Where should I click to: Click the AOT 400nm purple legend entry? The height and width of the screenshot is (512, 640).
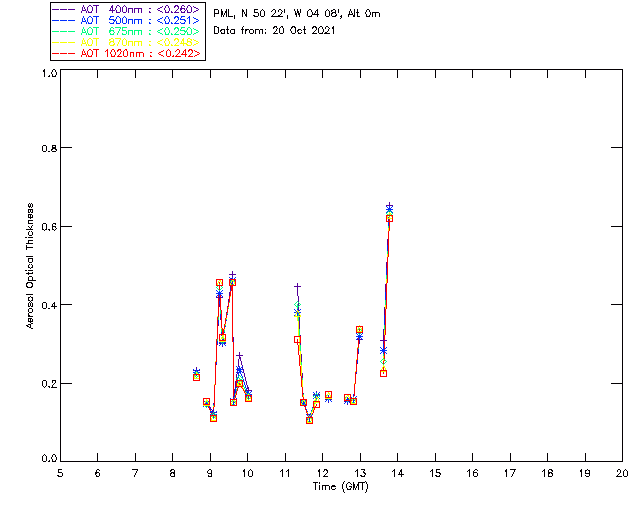(132, 9)
